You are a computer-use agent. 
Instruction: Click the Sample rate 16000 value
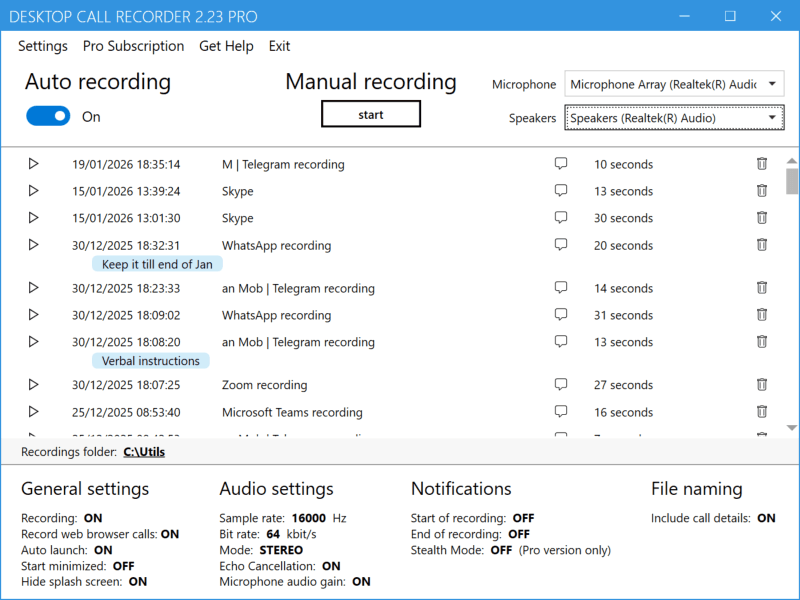point(309,518)
